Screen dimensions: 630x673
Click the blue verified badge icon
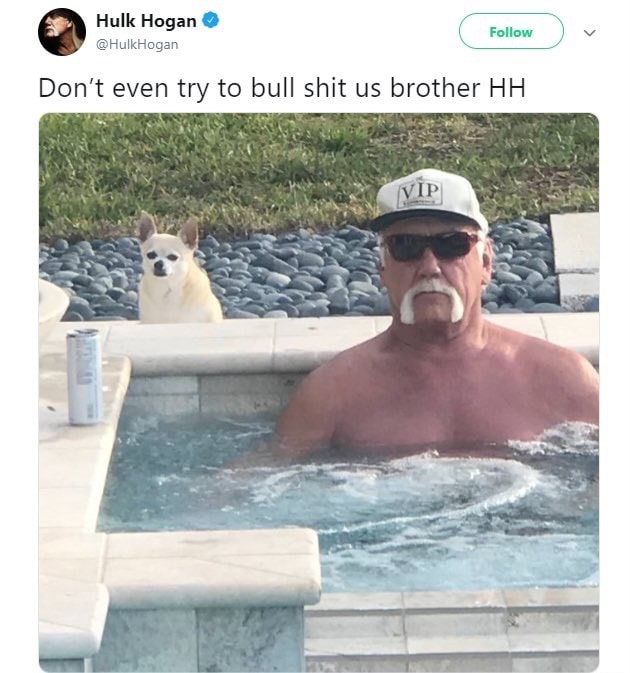210,20
